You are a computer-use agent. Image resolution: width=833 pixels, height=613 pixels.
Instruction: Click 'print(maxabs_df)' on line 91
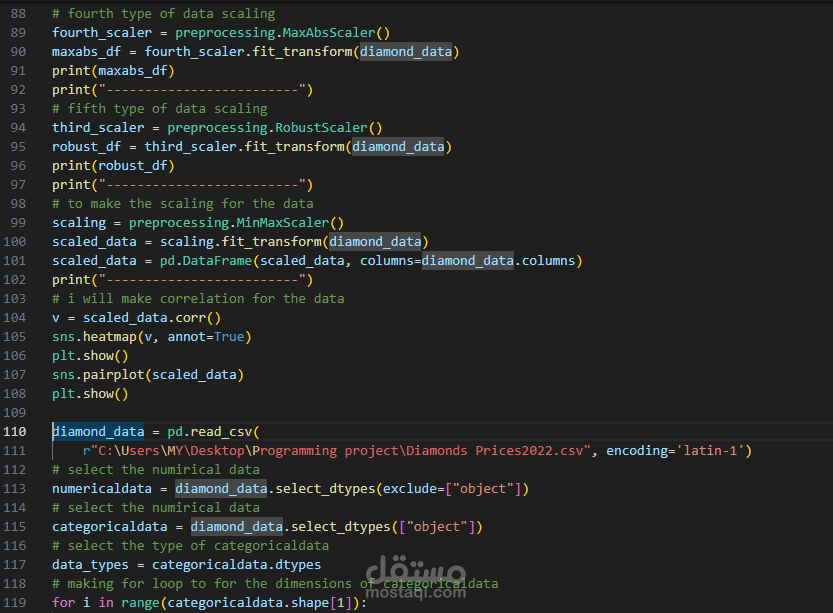click(x=113, y=71)
